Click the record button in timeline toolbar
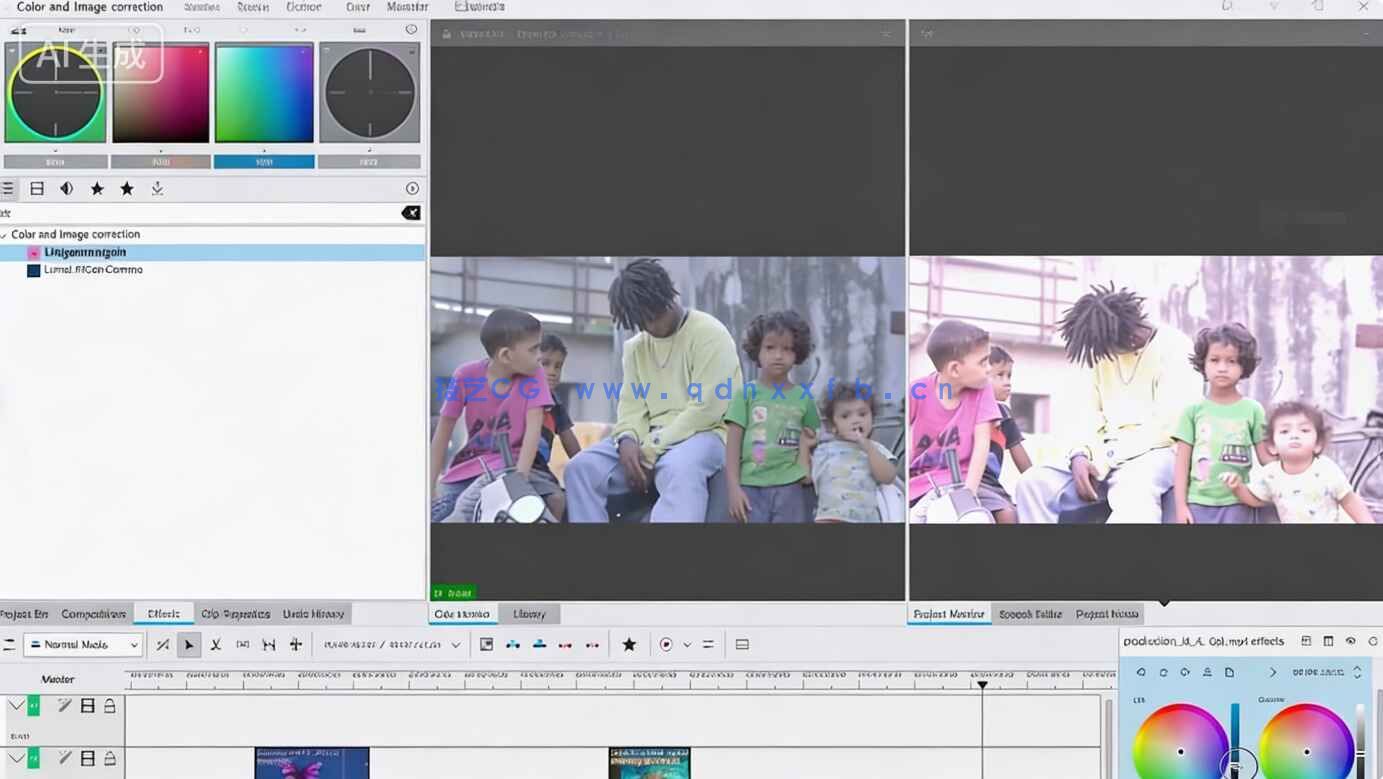The width and height of the screenshot is (1383, 779). 666,645
